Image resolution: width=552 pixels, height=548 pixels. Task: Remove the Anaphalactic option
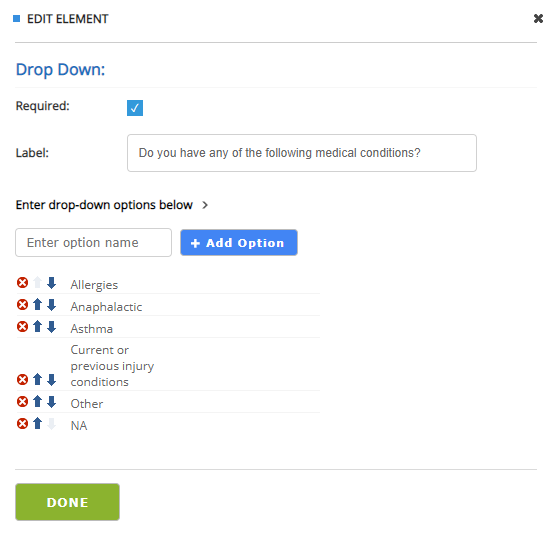coord(23,304)
